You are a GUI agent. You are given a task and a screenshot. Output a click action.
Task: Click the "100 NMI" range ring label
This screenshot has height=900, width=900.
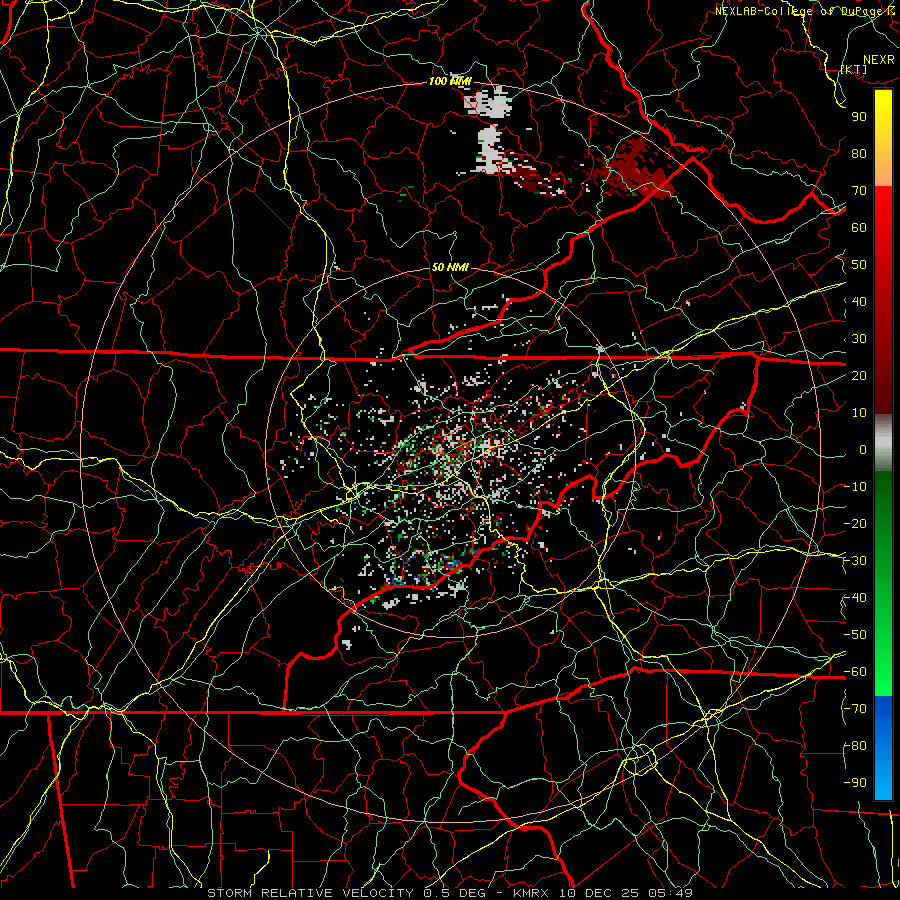(x=450, y=82)
